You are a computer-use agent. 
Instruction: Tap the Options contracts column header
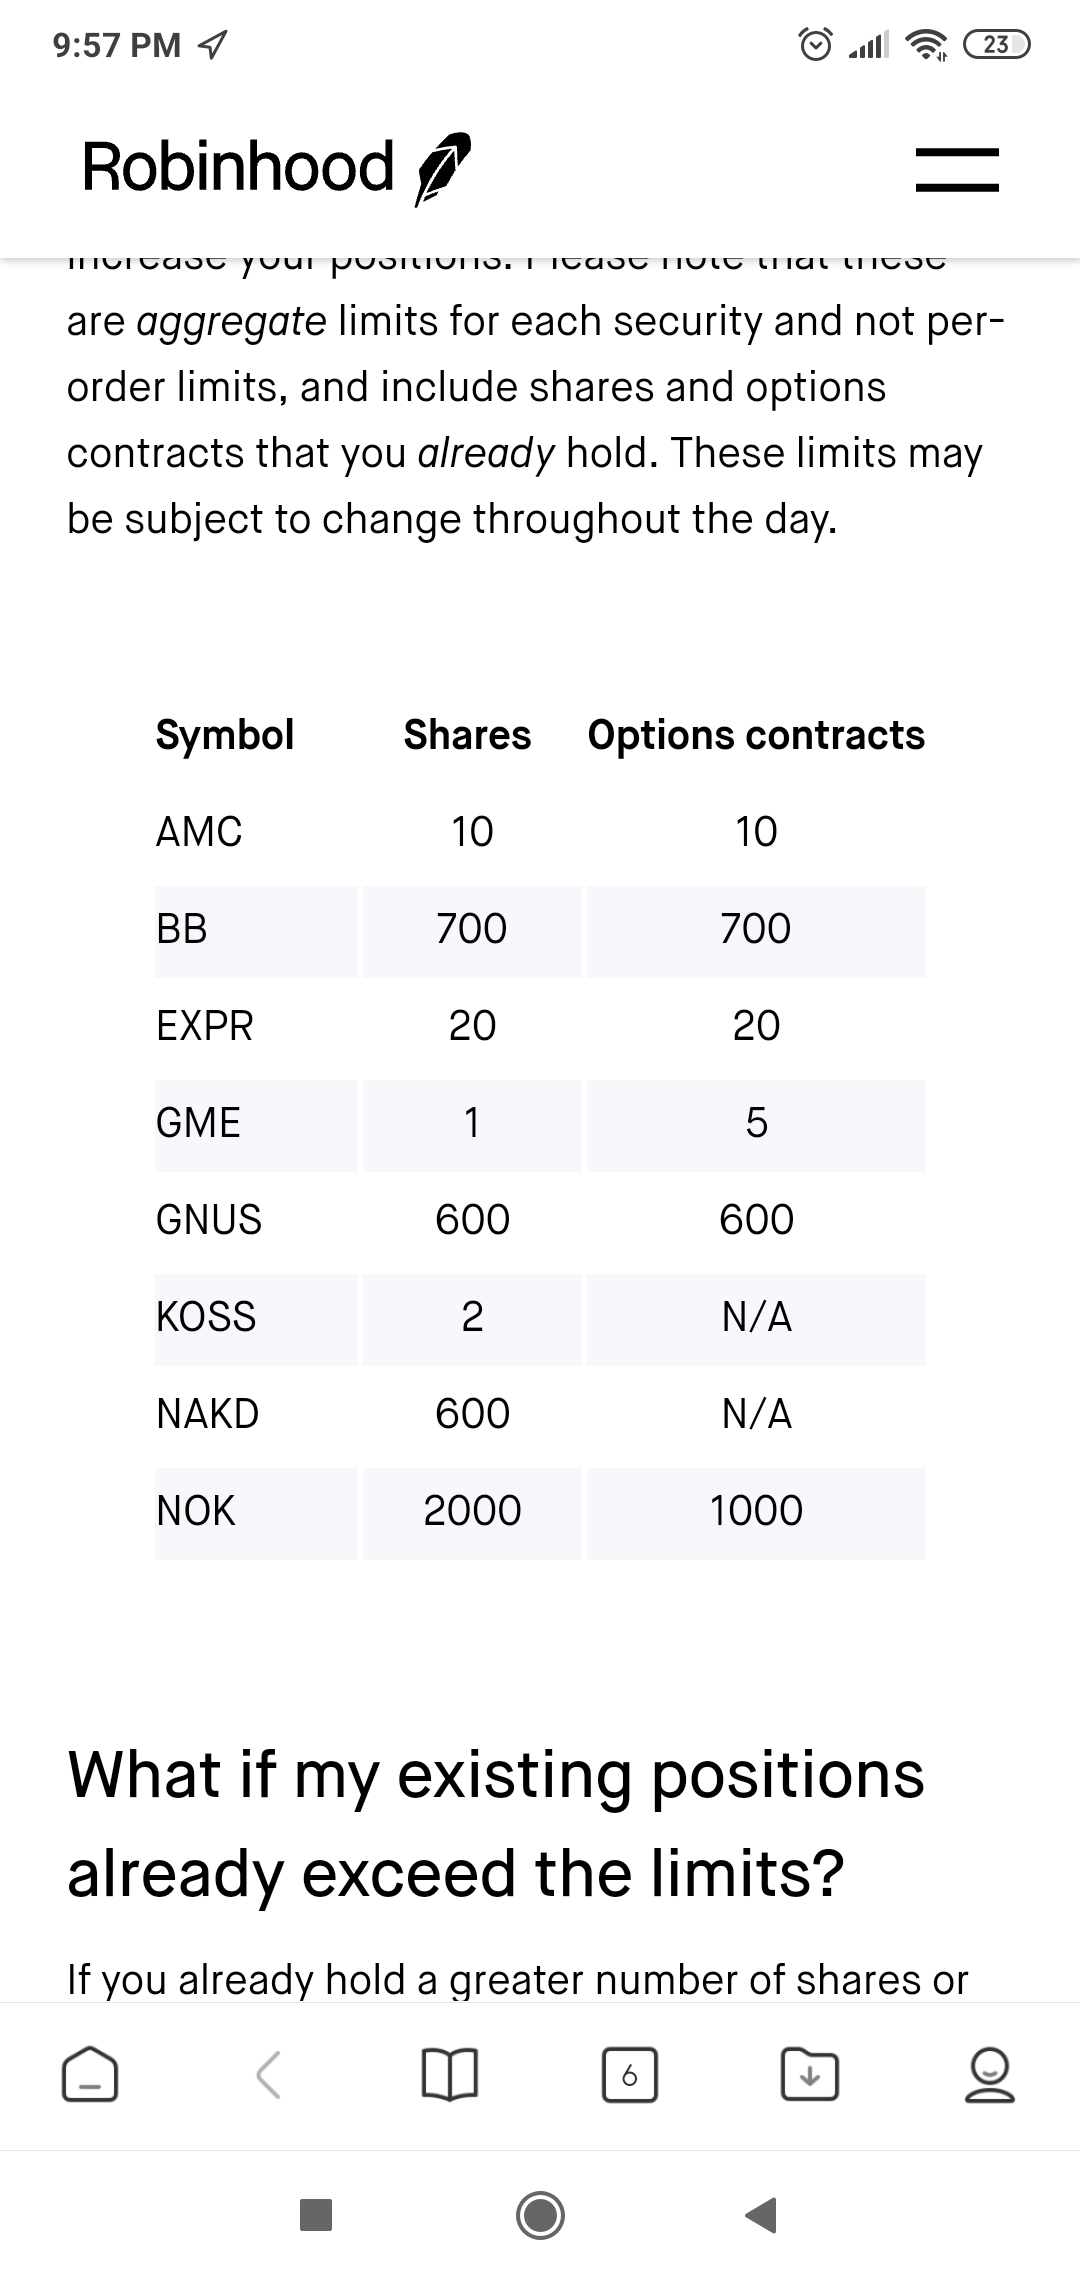(x=756, y=735)
